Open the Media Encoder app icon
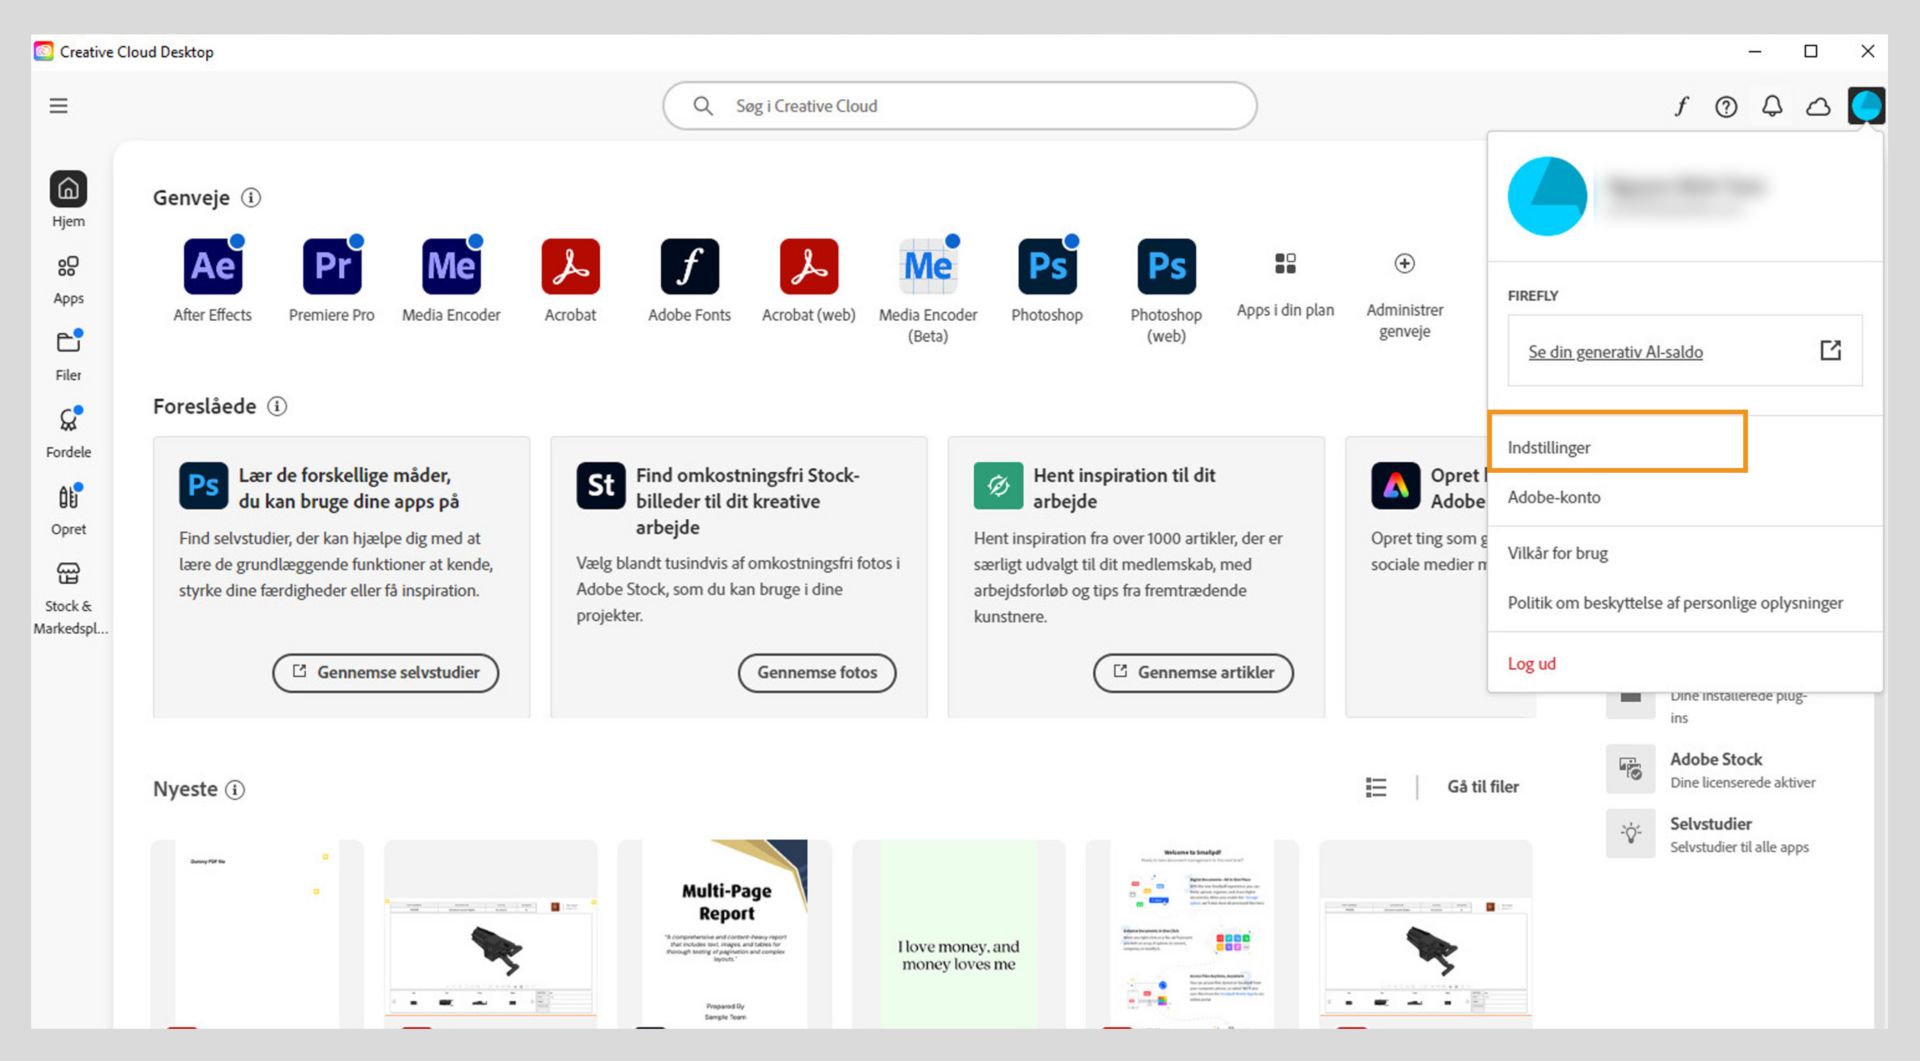This screenshot has width=1920, height=1061. [451, 267]
